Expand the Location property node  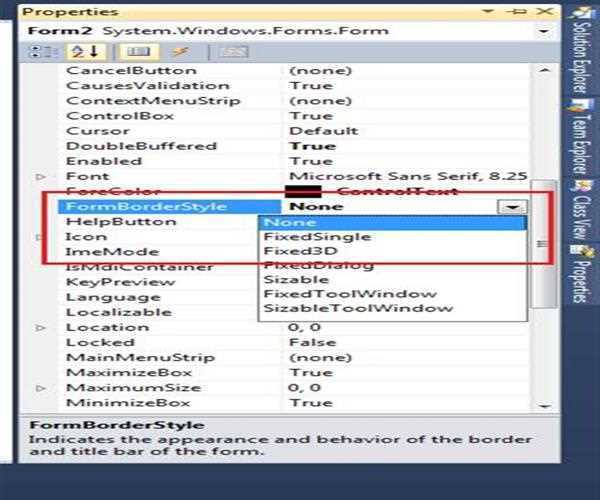point(41,328)
